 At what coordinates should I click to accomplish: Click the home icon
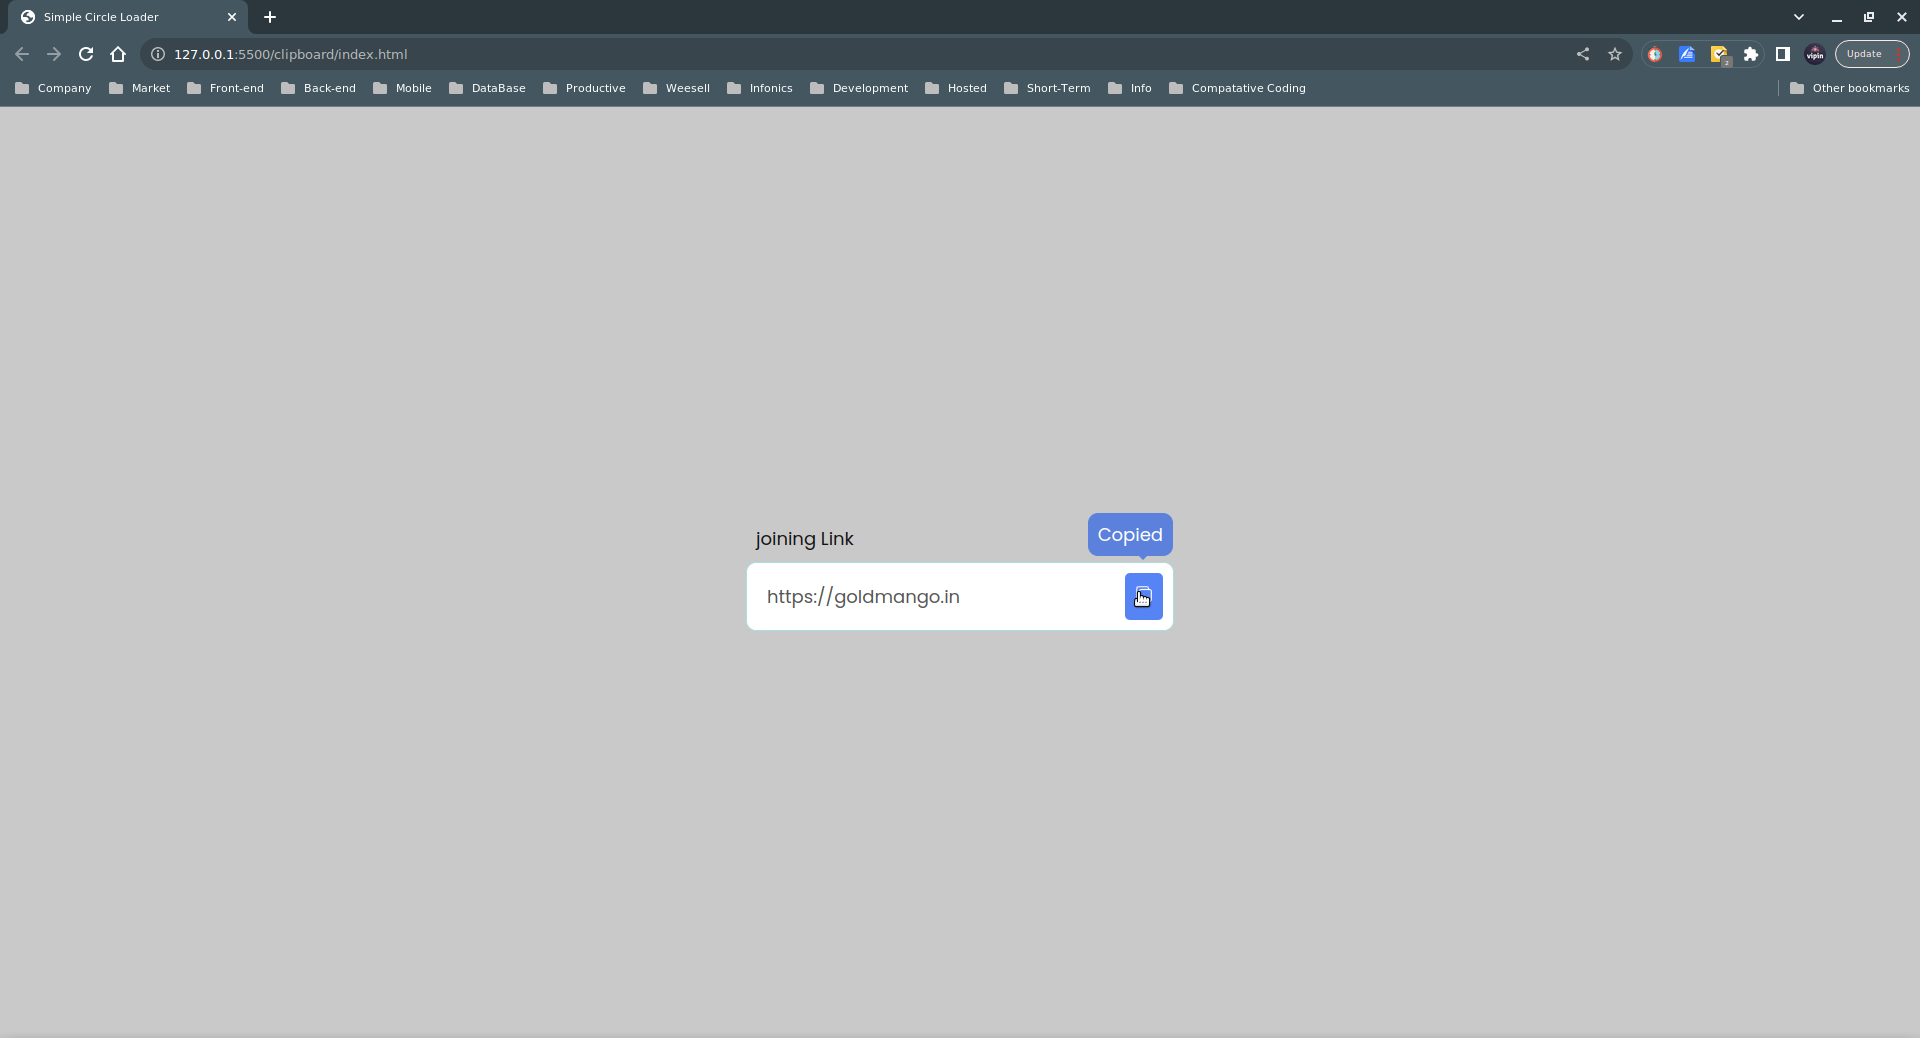coord(118,54)
